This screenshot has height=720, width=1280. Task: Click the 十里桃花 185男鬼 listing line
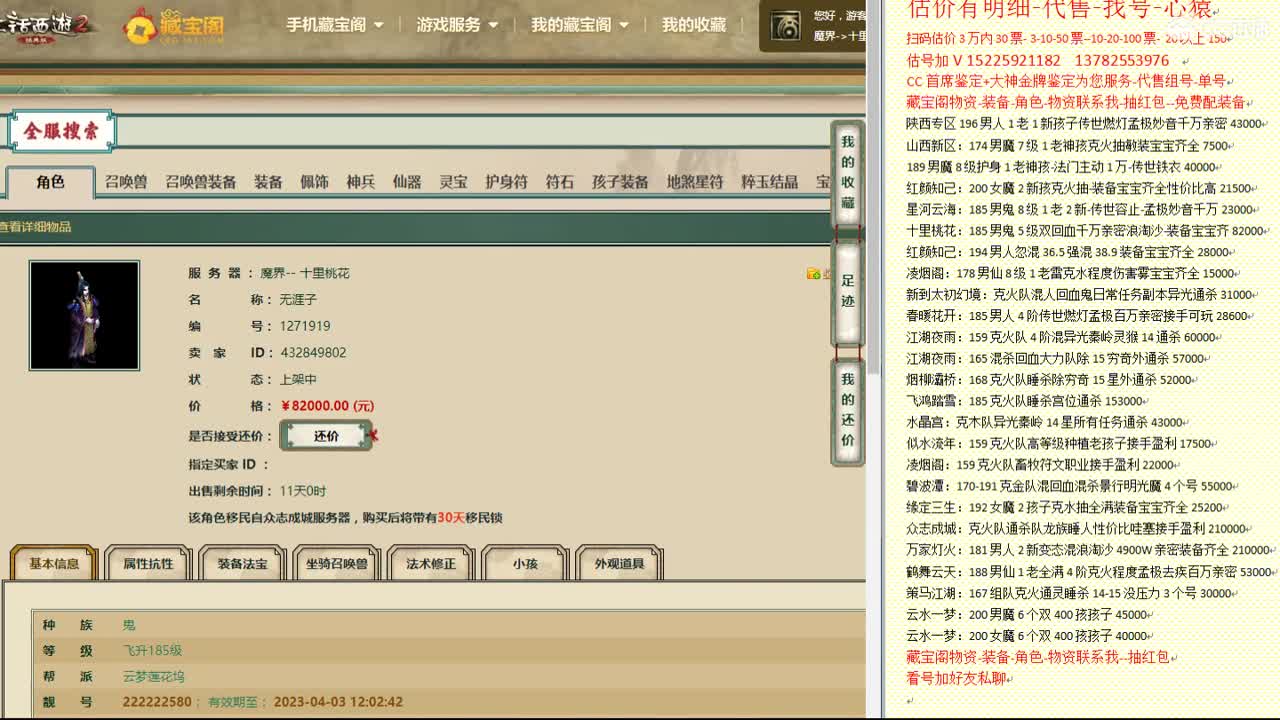pyautogui.click(x=1087, y=230)
